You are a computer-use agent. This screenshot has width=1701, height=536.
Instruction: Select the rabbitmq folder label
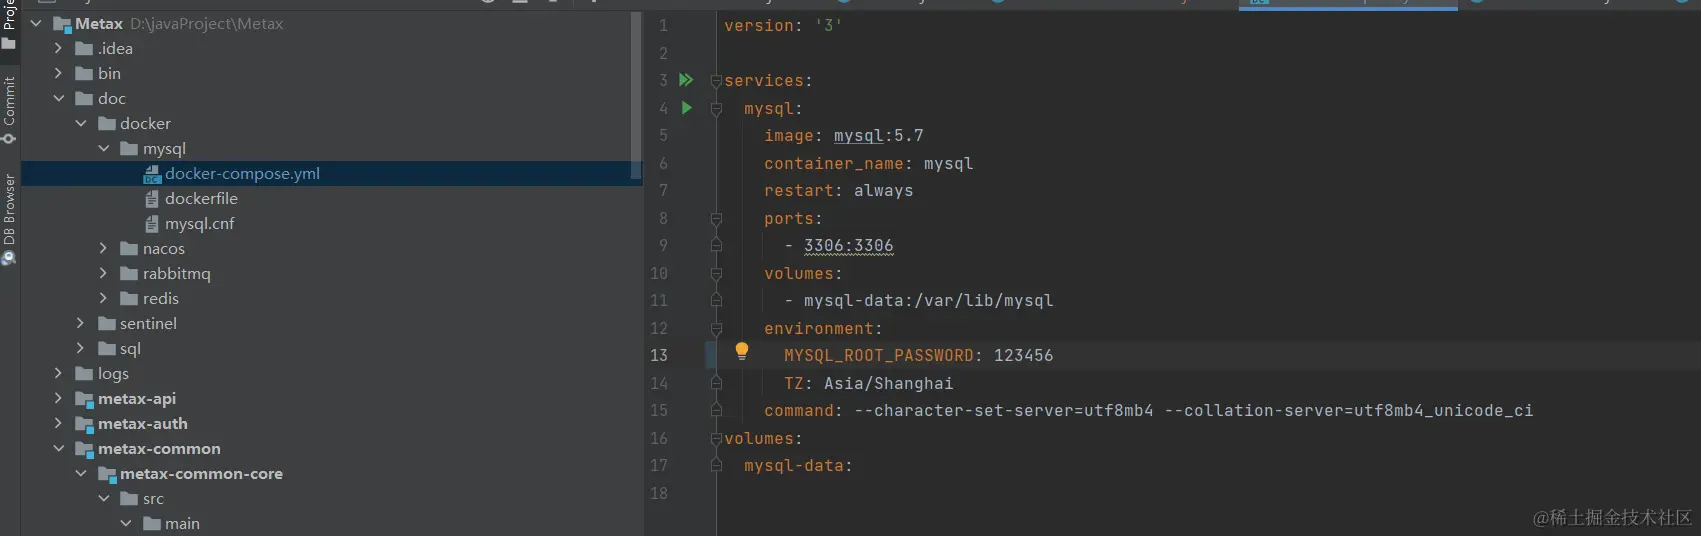176,274
